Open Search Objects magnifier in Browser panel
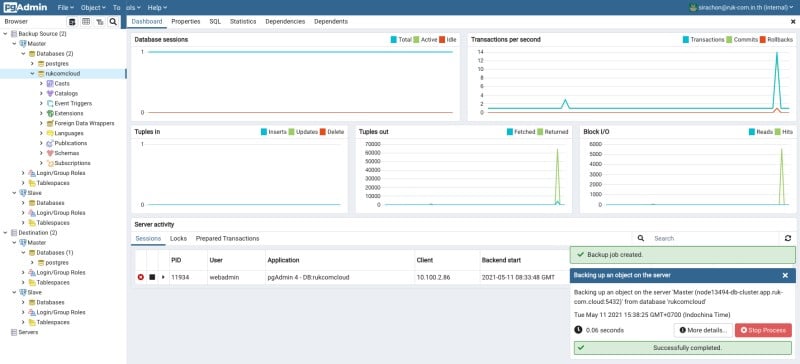Image resolution: width=800 pixels, height=364 pixels. pyautogui.click(x=113, y=21)
